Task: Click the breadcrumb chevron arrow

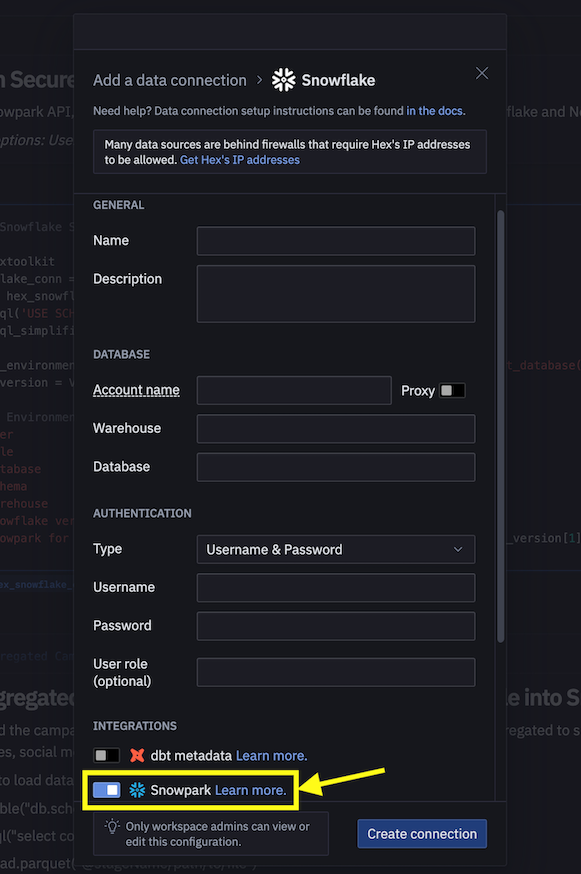Action: [259, 80]
